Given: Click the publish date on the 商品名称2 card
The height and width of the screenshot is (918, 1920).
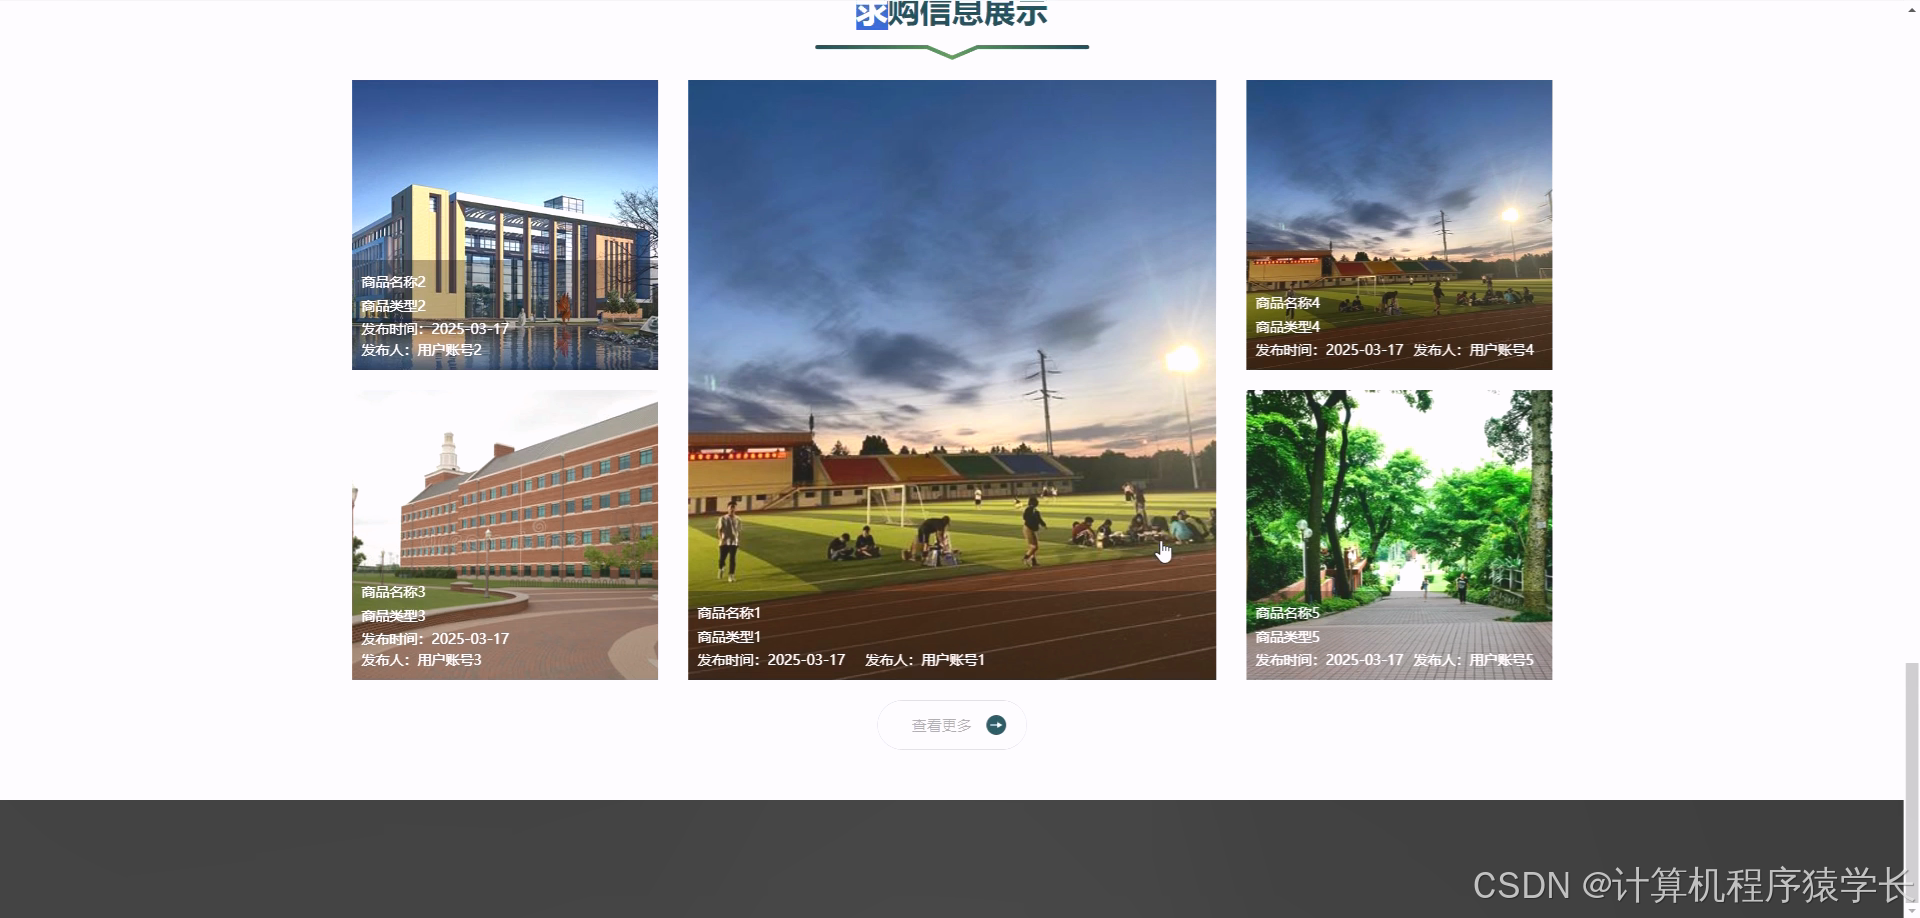Looking at the screenshot, I should (435, 329).
